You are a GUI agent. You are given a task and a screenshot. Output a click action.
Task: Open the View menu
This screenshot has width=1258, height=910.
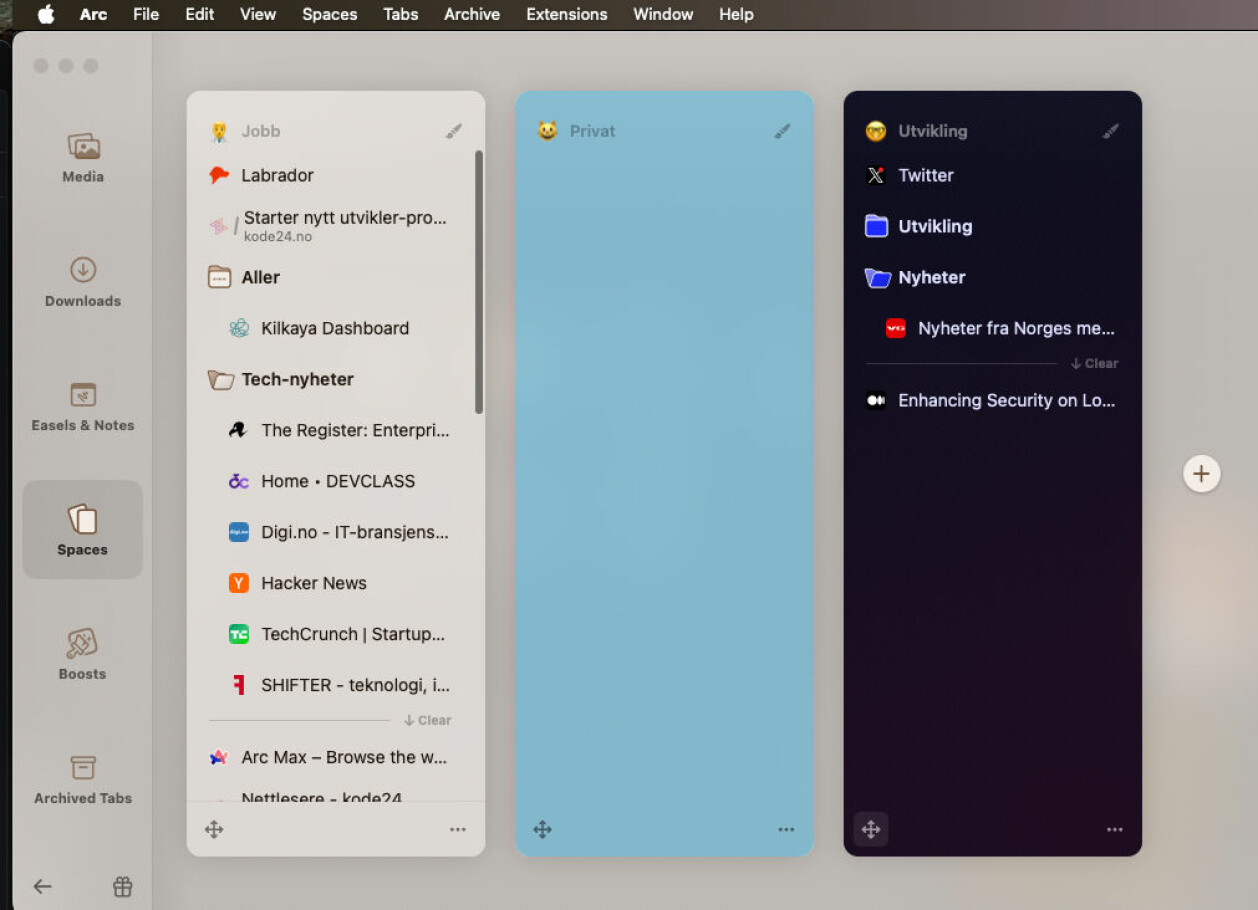tap(258, 14)
